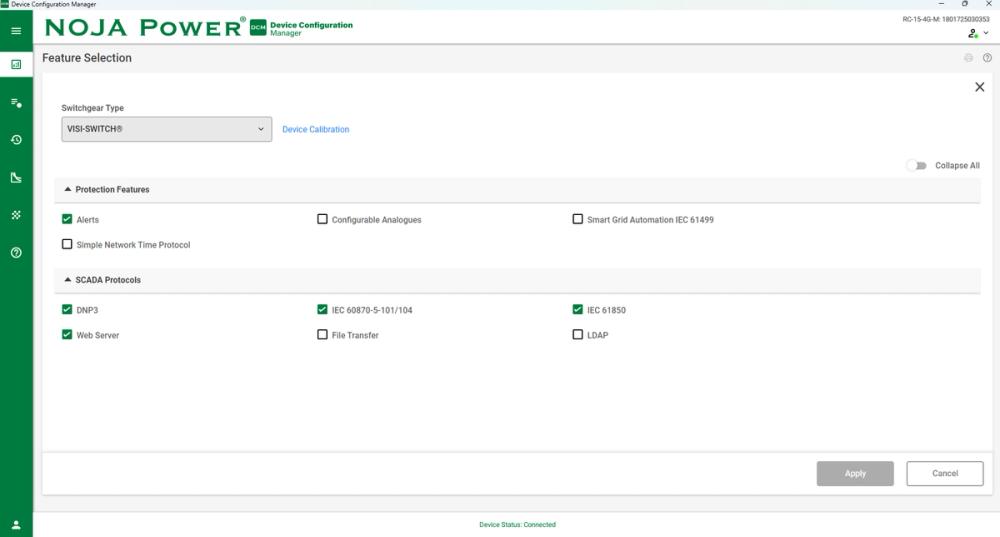Toggle the Collapse All switch
The height and width of the screenshot is (537, 1000).
click(x=917, y=165)
